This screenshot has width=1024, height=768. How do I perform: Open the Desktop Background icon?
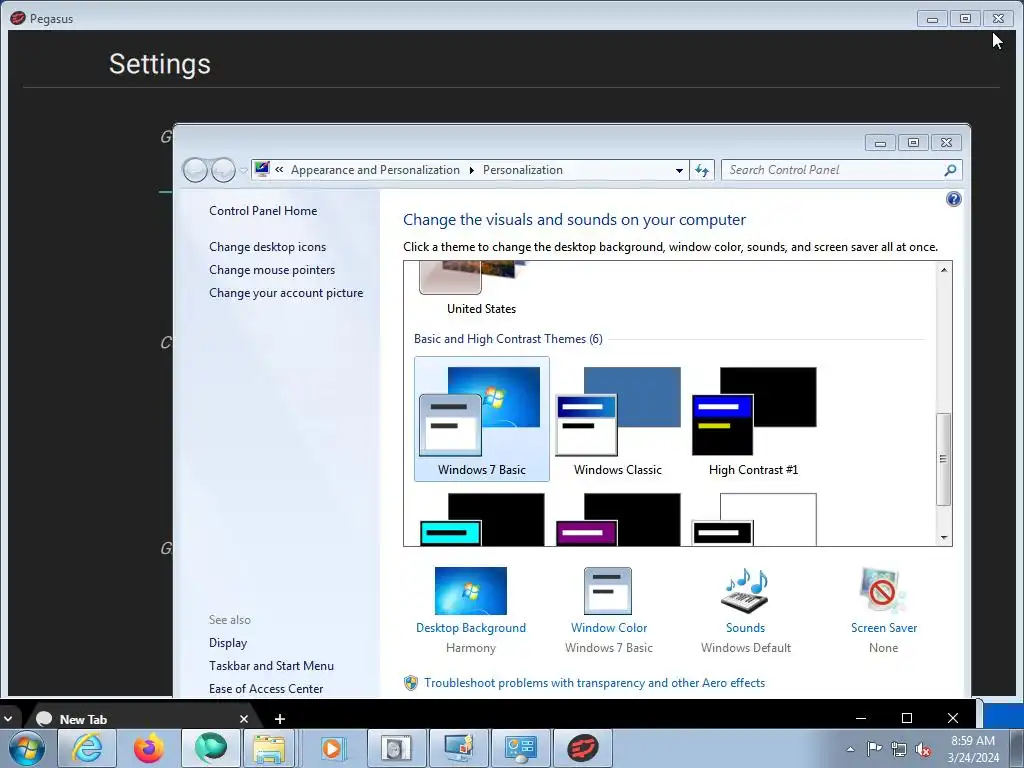pyautogui.click(x=470, y=590)
